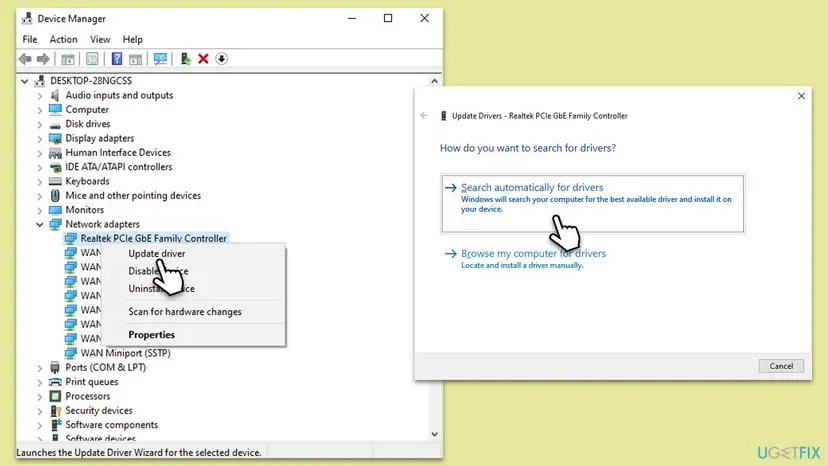The image size is (828, 466).
Task: Select Realtek PCIe GbE Family Controller
Action: pos(153,238)
